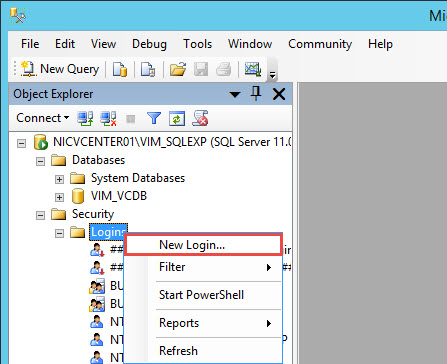Click the VIM_VCDB database cylinder icon
This screenshot has width=447, height=364.
pyautogui.click(x=78, y=196)
